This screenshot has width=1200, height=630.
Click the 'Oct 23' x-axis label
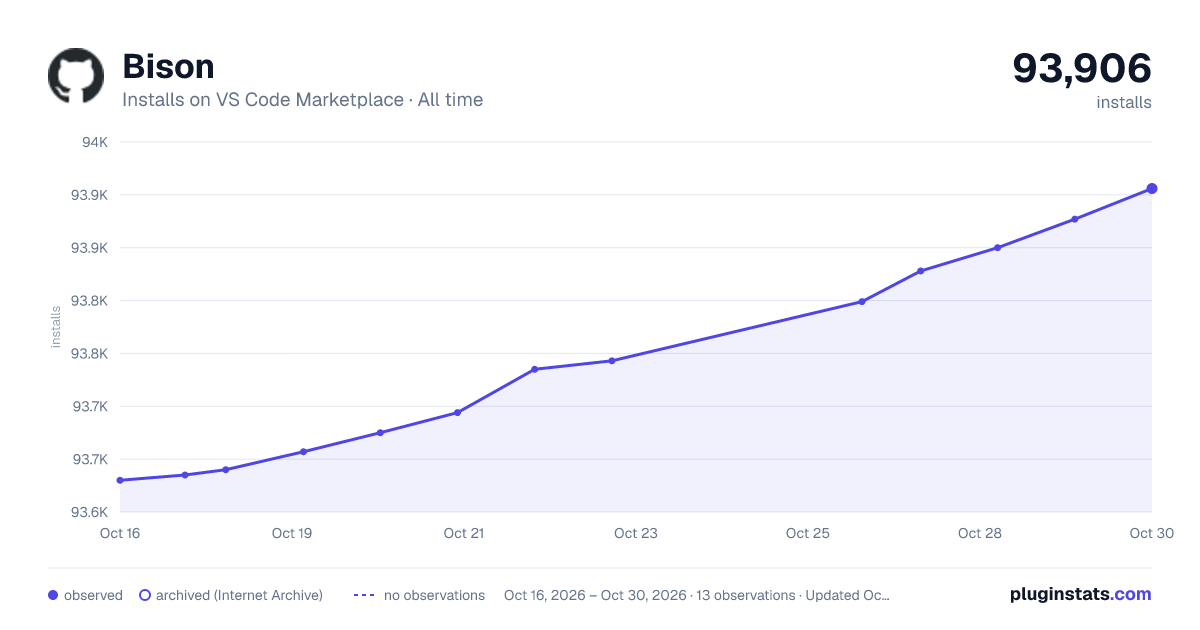tap(636, 533)
